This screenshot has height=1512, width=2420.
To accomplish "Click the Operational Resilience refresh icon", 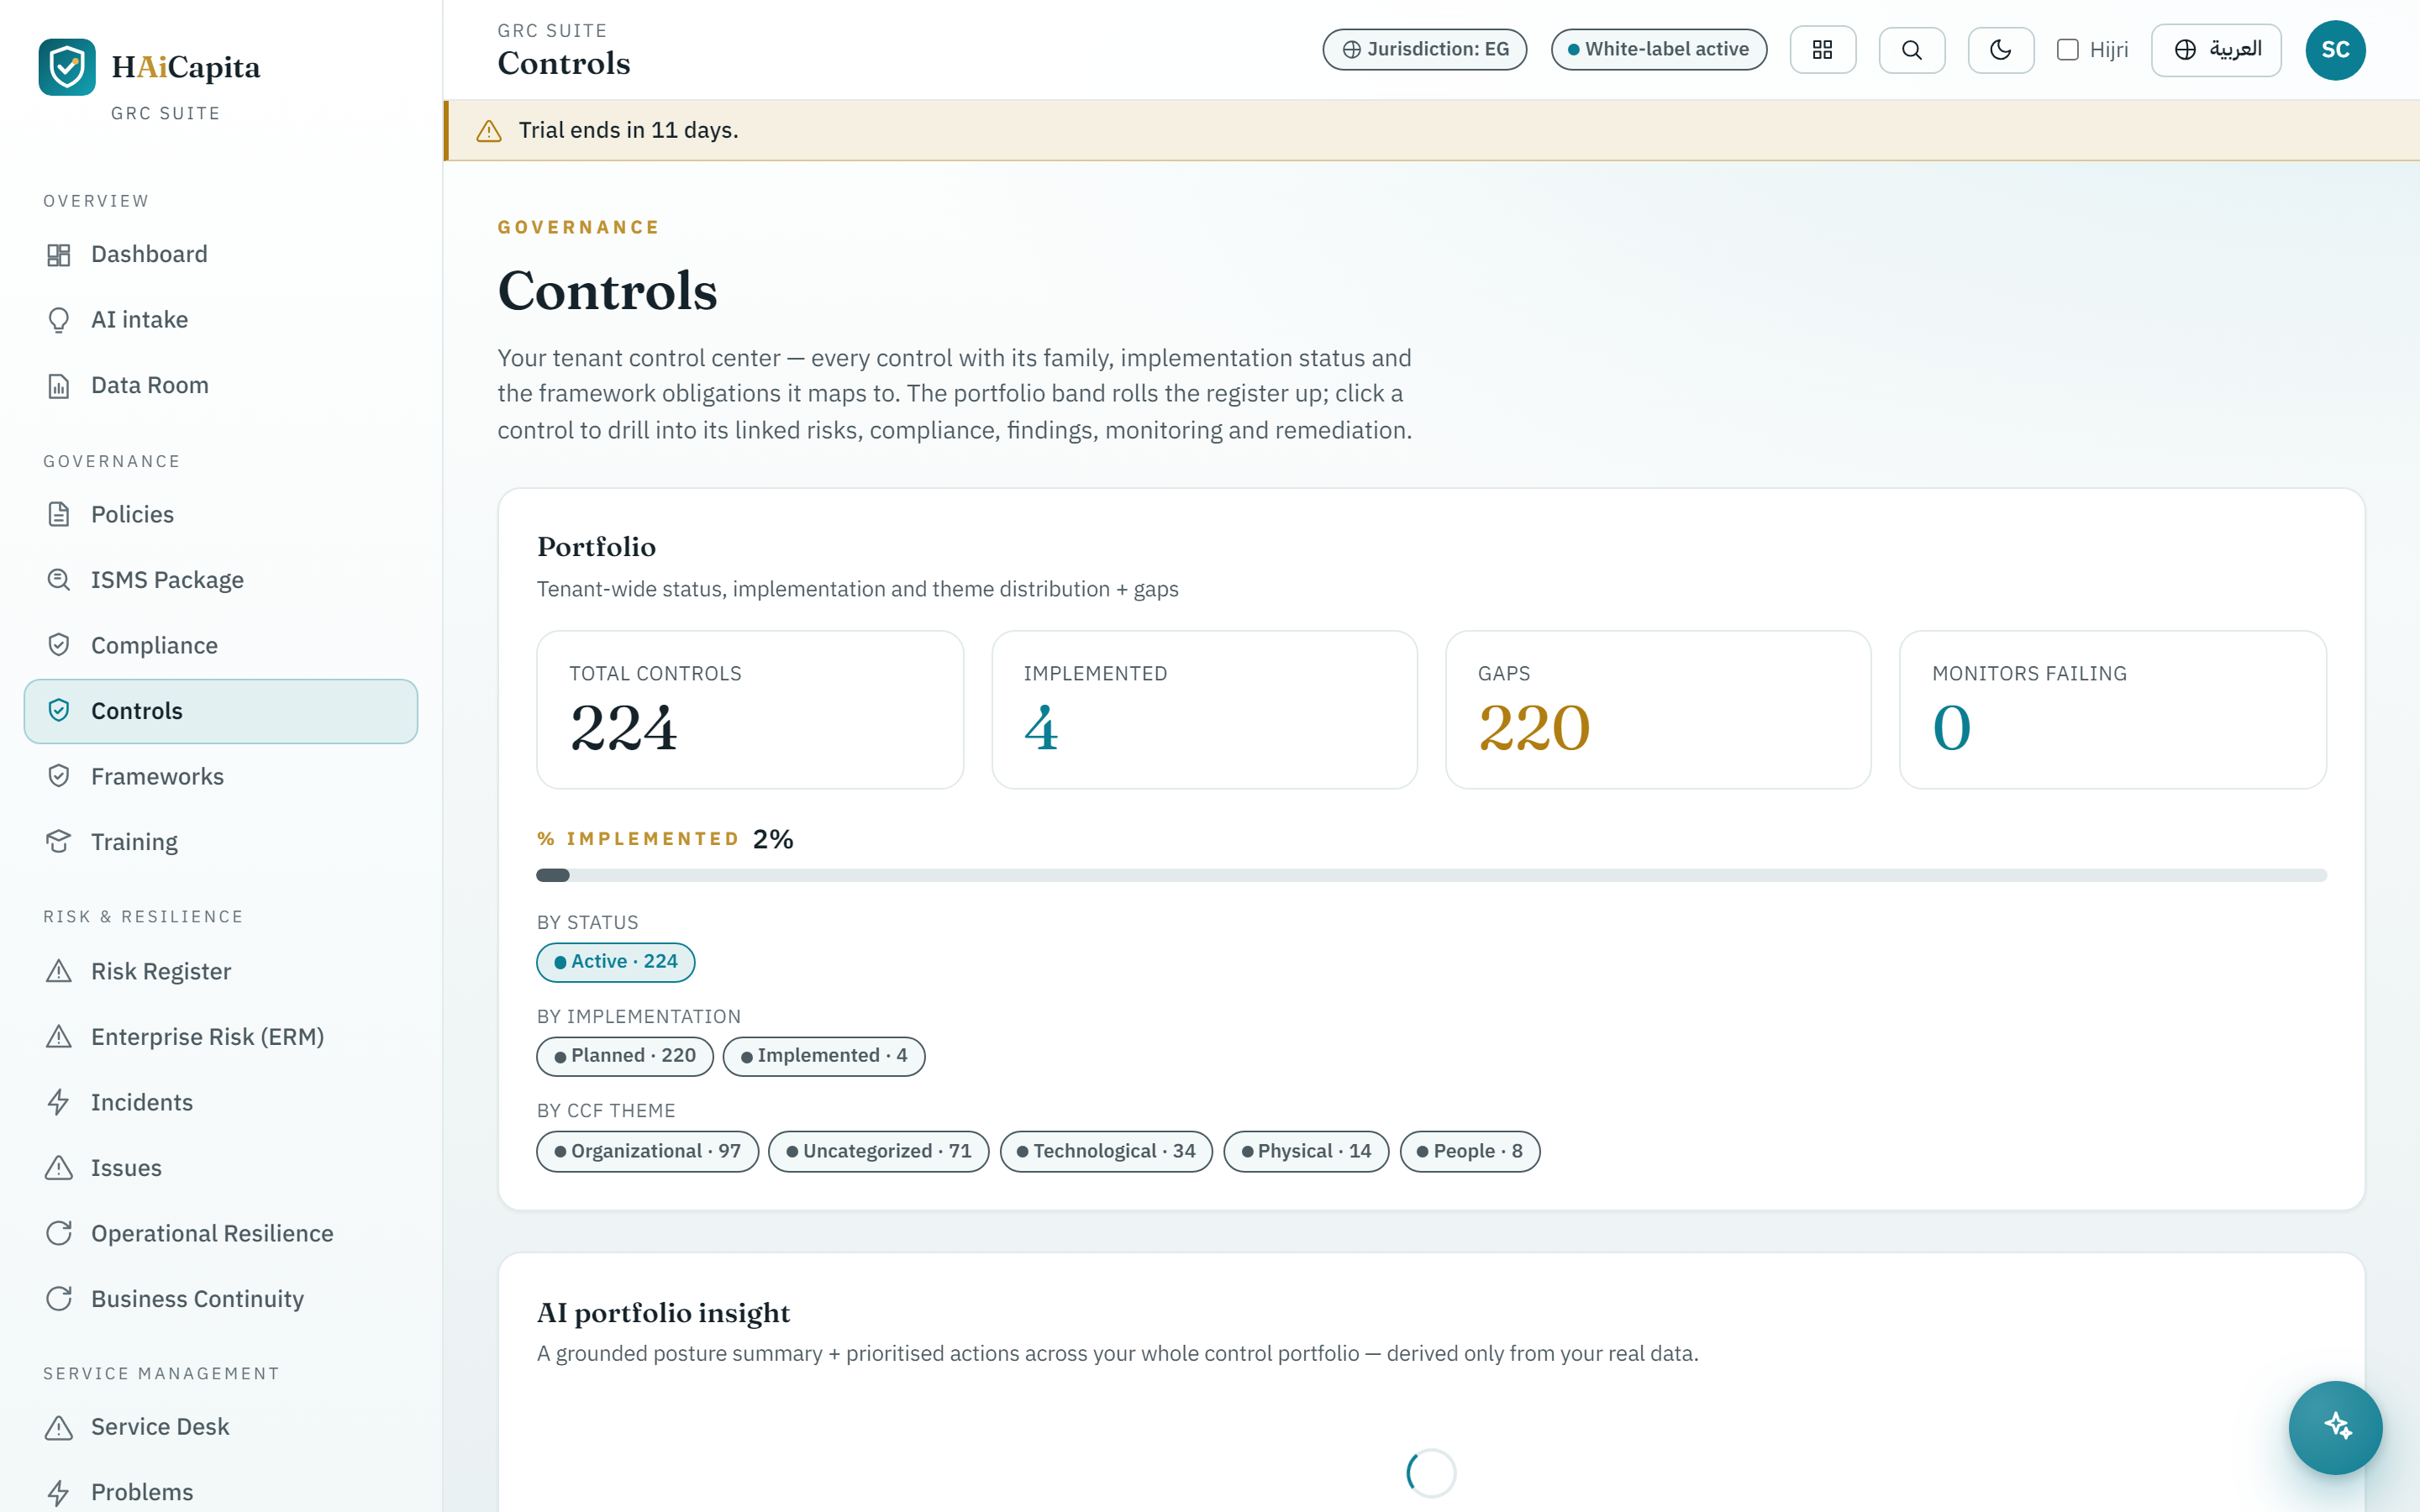I will (x=59, y=1234).
